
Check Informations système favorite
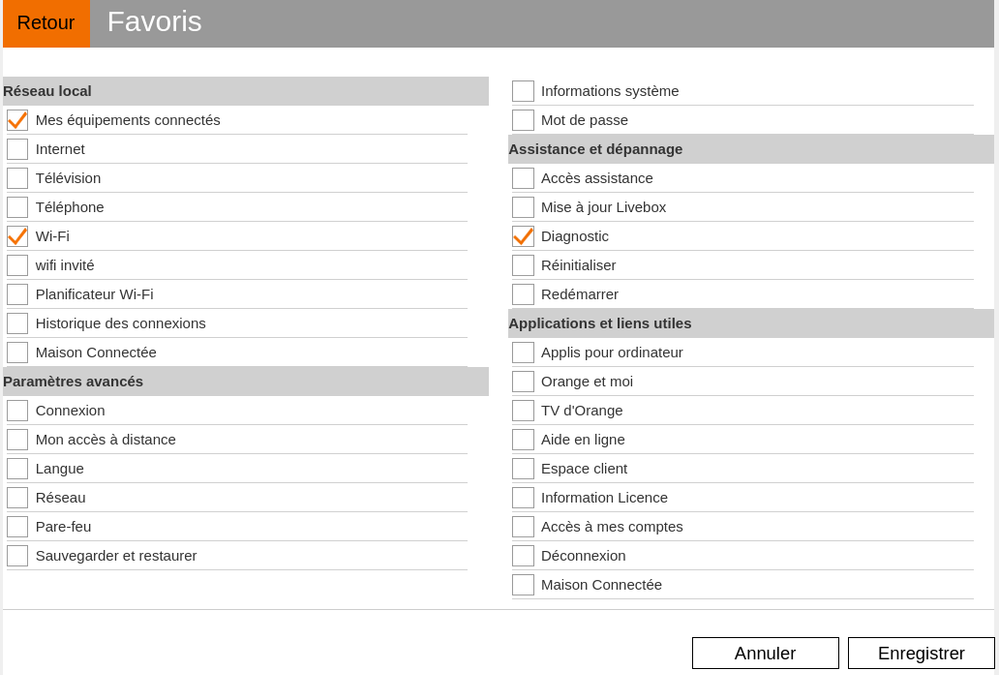(523, 90)
